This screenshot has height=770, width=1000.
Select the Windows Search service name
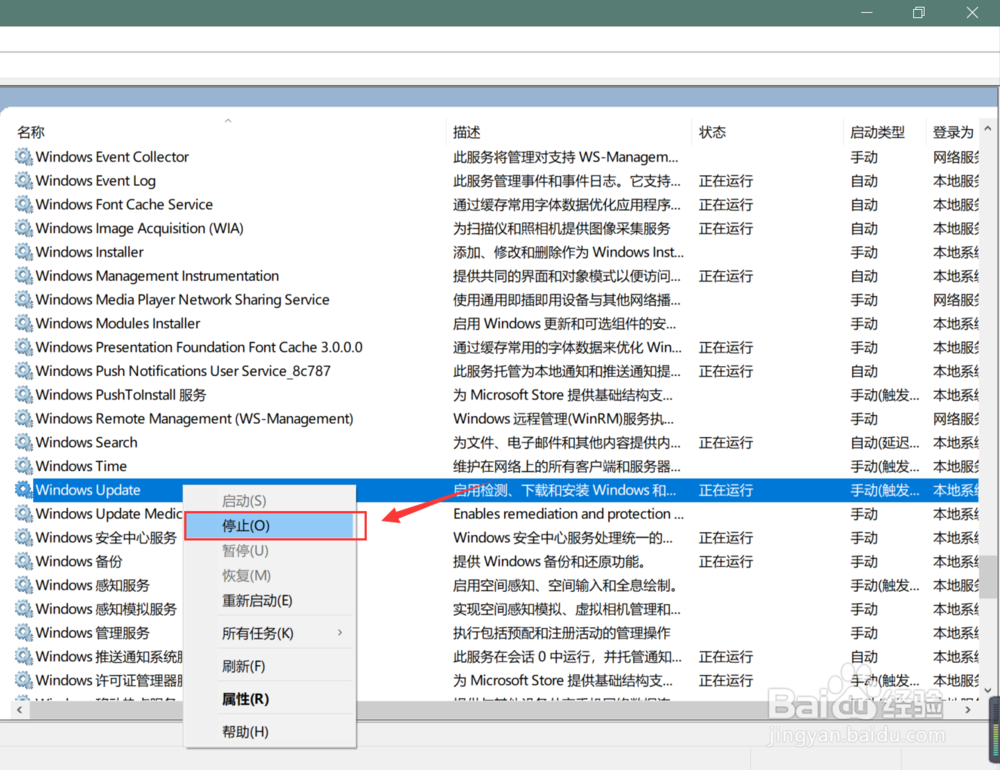point(86,442)
